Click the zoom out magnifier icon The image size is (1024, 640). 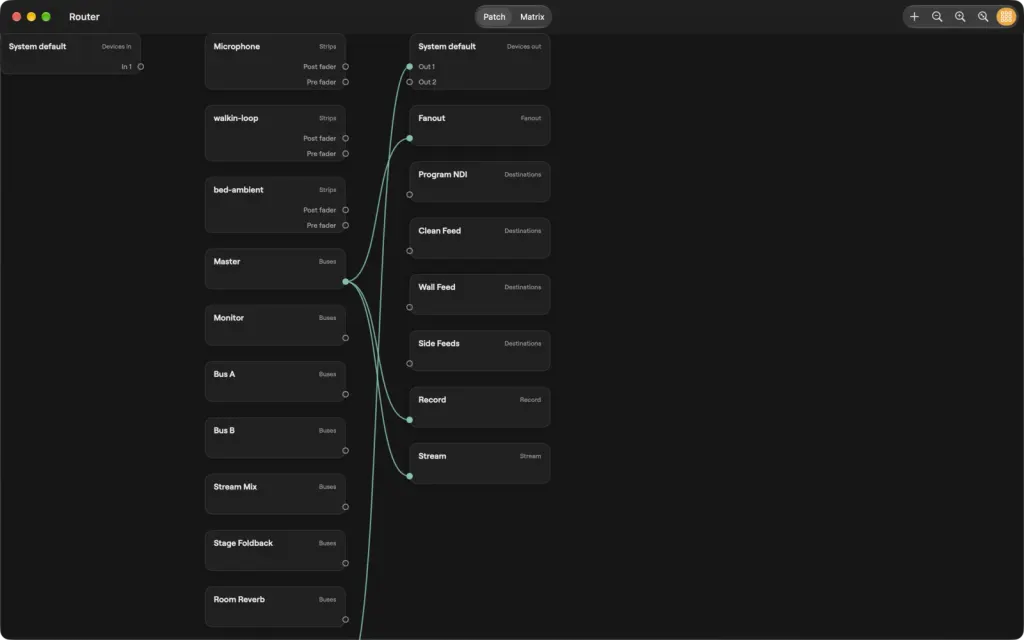(x=937, y=17)
